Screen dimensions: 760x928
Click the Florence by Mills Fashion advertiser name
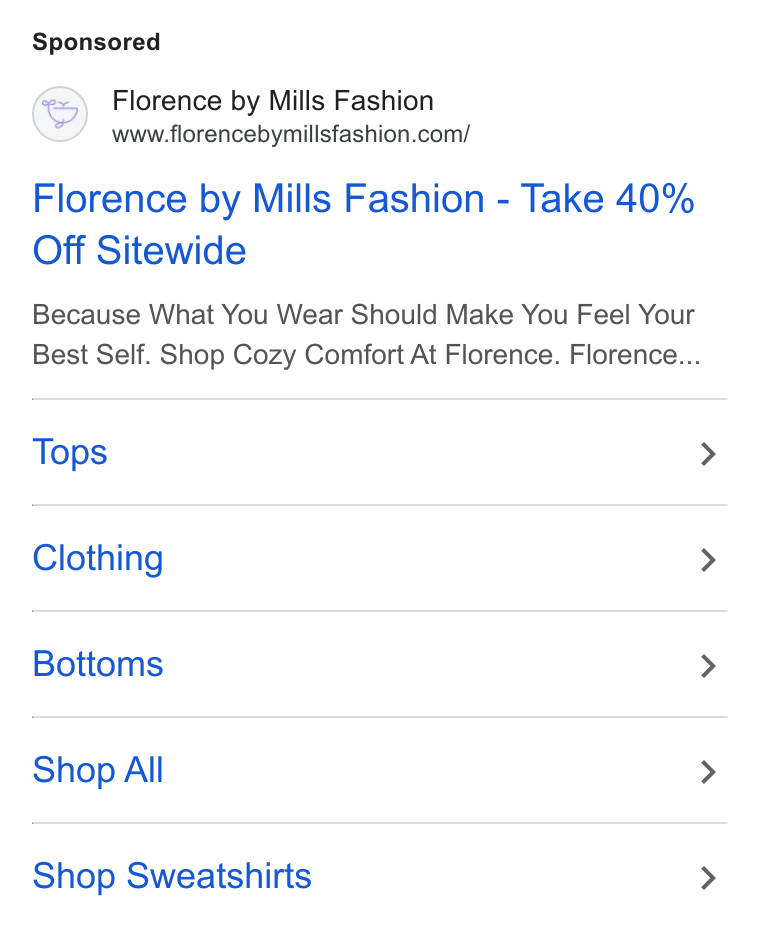[273, 101]
